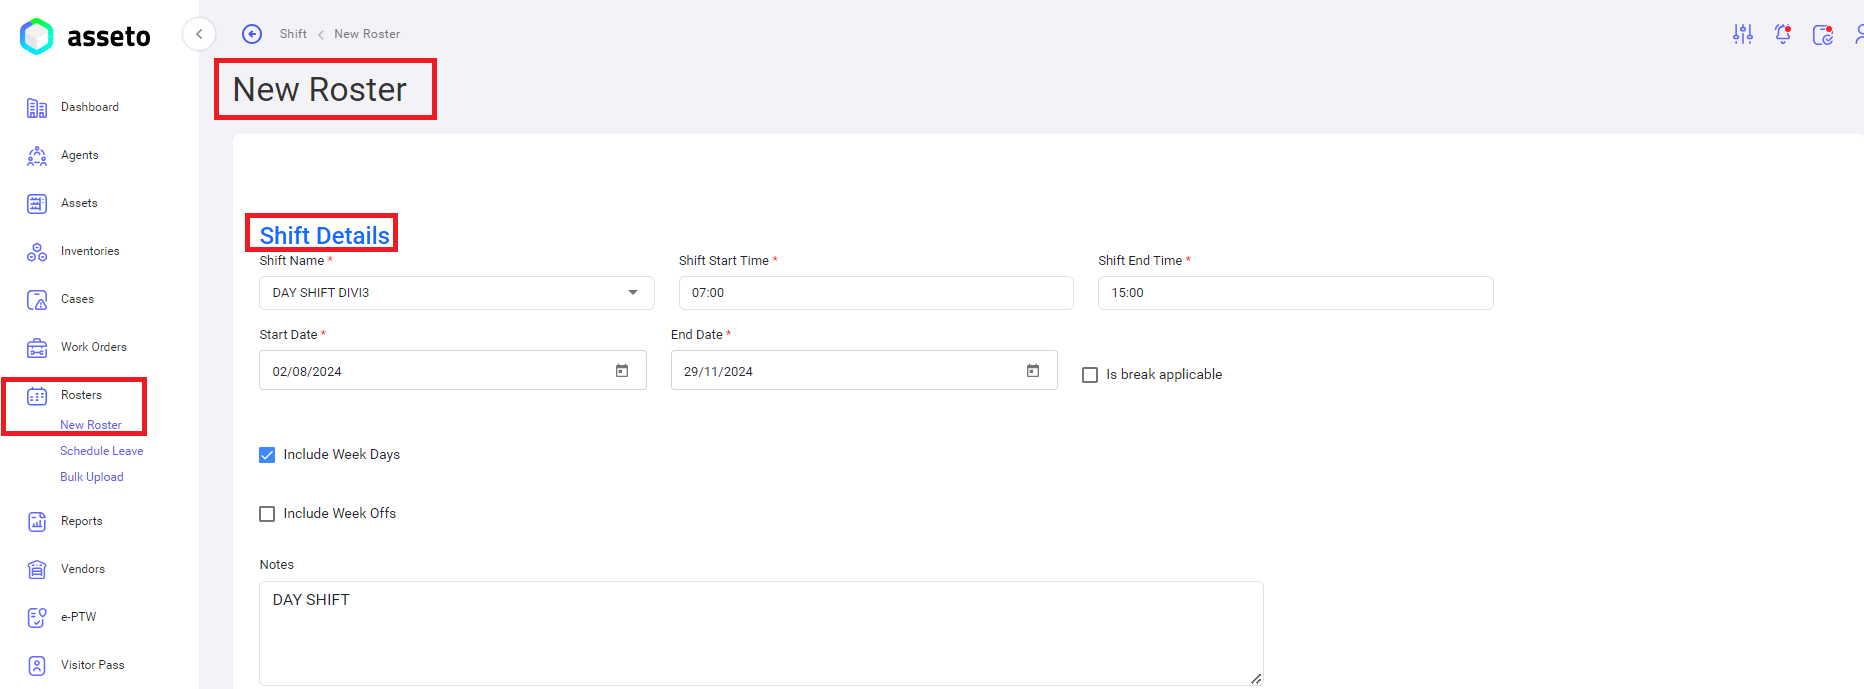
Task: Open the Cases sidebar icon
Action: 37,300
